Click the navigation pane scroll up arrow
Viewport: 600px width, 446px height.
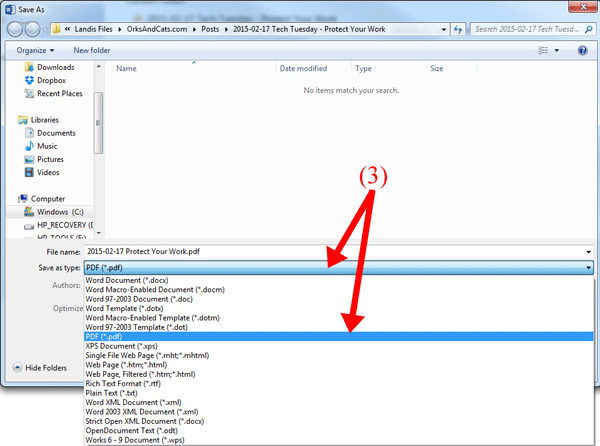[x=99, y=67]
